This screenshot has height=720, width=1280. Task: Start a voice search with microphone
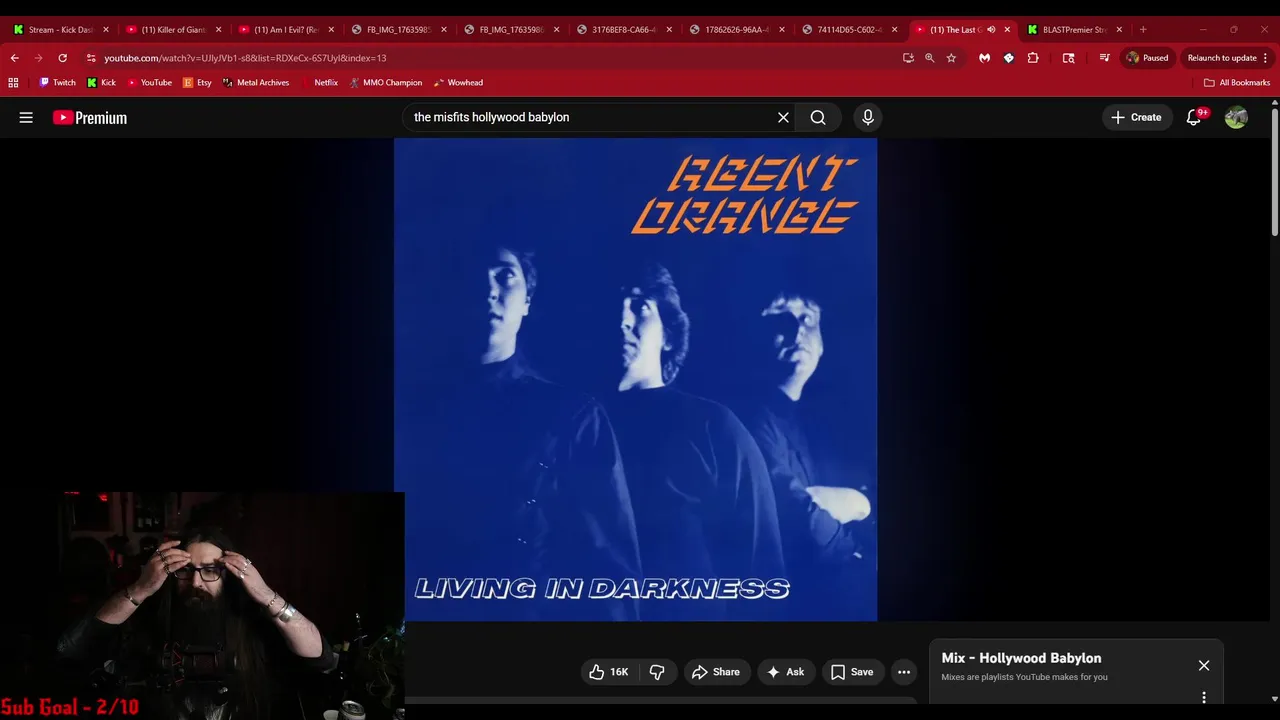868,117
